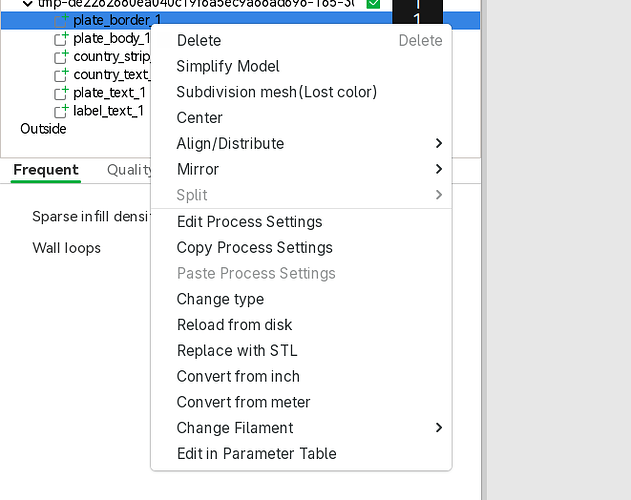Click the label_text_1 part icon
631x500 pixels.
pyautogui.click(x=62, y=111)
